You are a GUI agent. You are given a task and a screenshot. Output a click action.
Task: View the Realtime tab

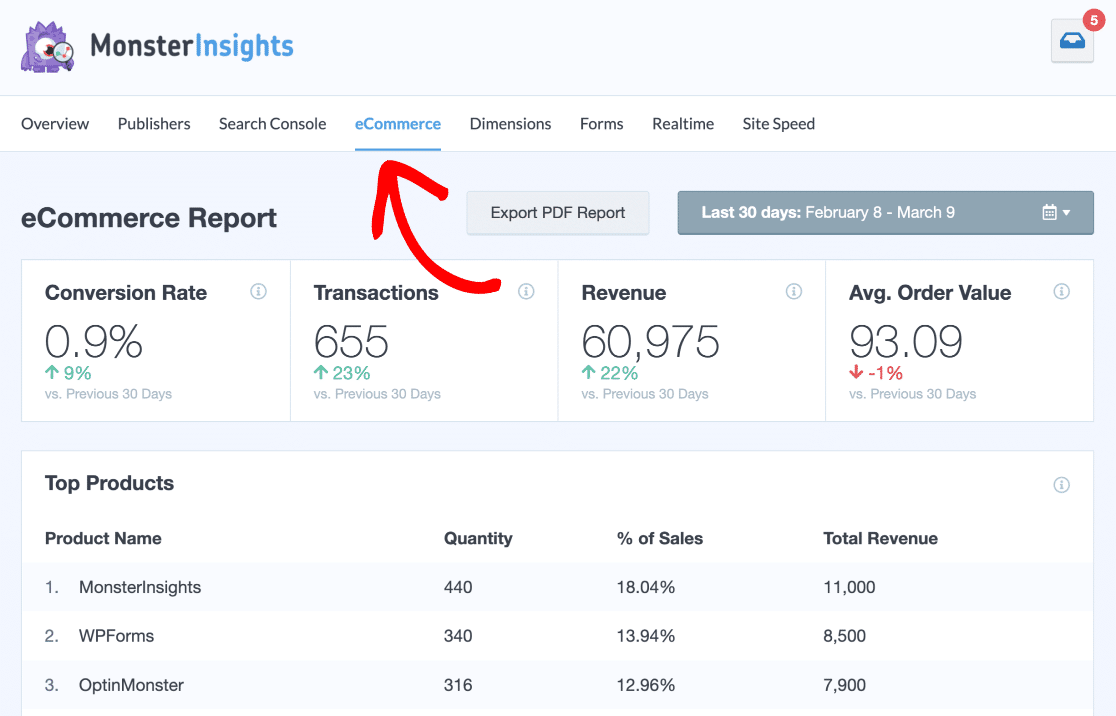click(x=683, y=124)
